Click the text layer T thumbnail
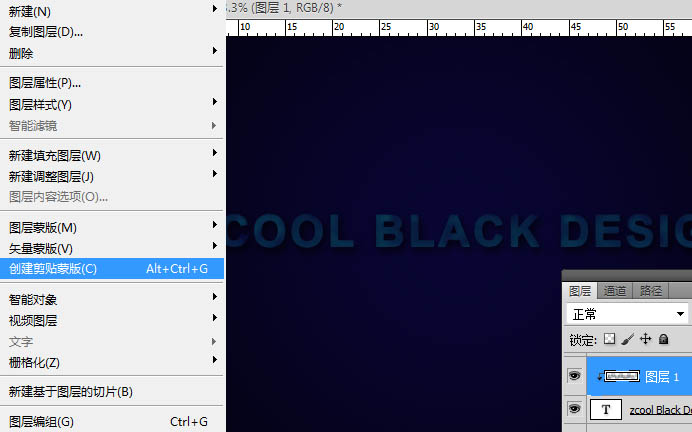Viewport: 692px width, 432px height. click(x=606, y=409)
